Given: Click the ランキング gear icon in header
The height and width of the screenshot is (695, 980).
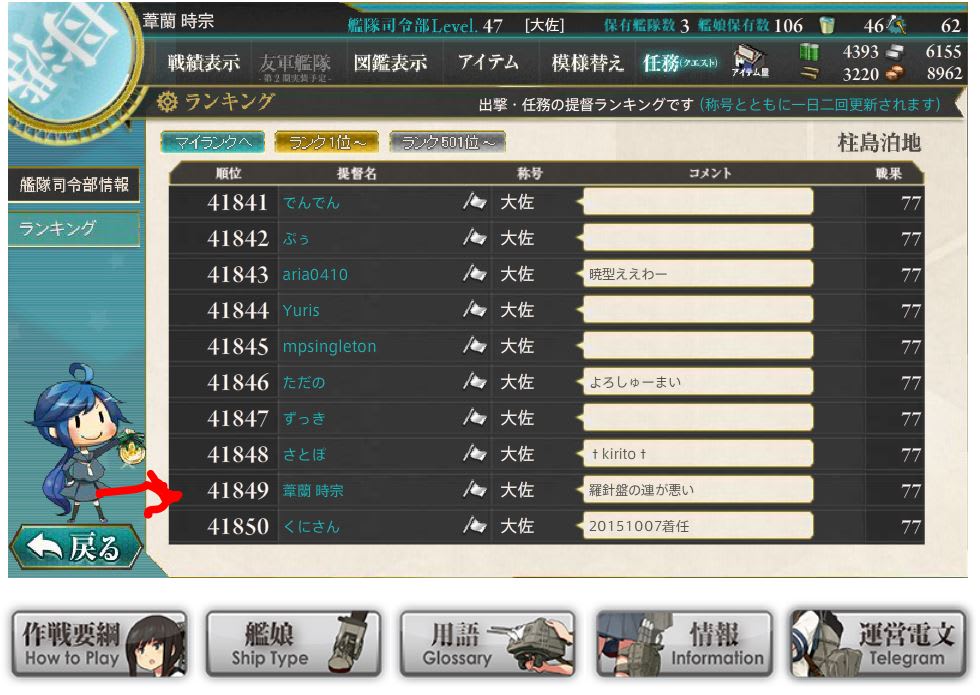Looking at the screenshot, I should point(167,101).
